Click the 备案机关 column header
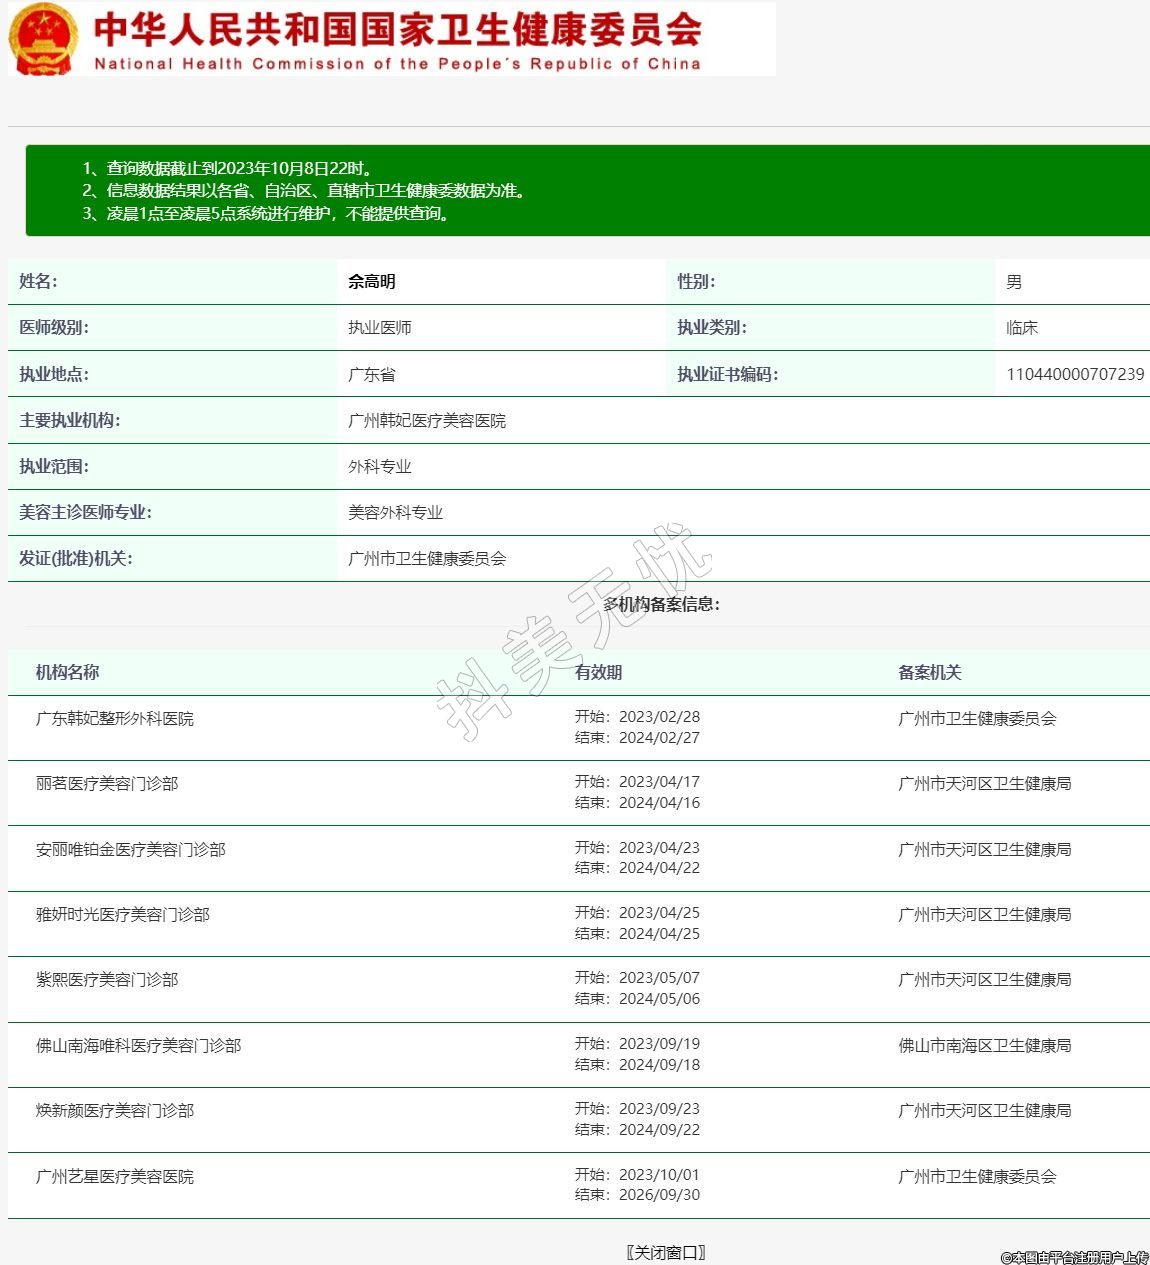The width and height of the screenshot is (1150, 1265). pyautogui.click(x=929, y=673)
